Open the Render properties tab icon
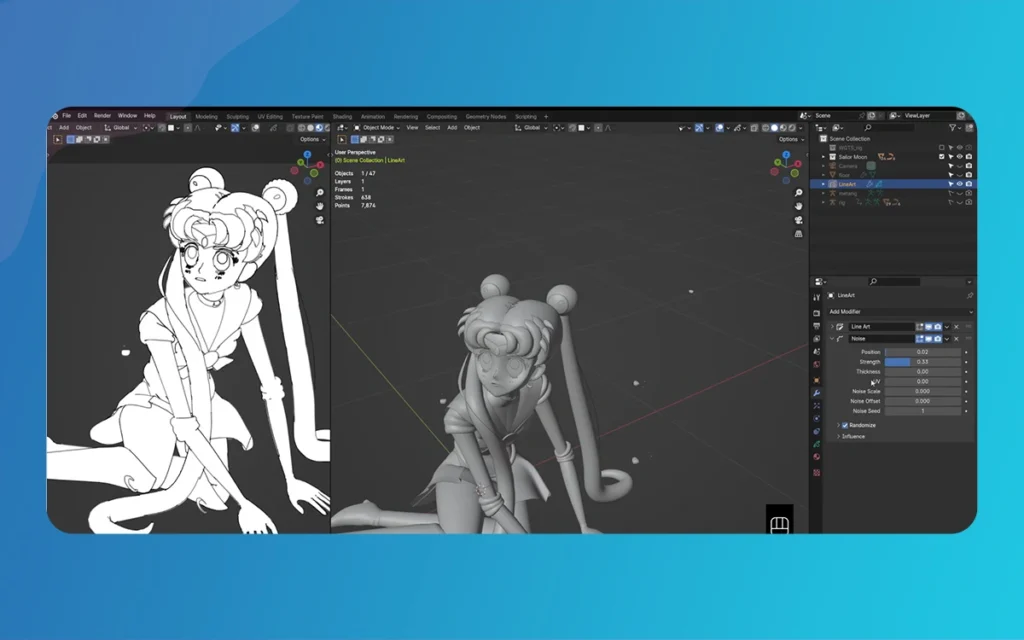This screenshot has height=640, width=1024. tap(816, 313)
